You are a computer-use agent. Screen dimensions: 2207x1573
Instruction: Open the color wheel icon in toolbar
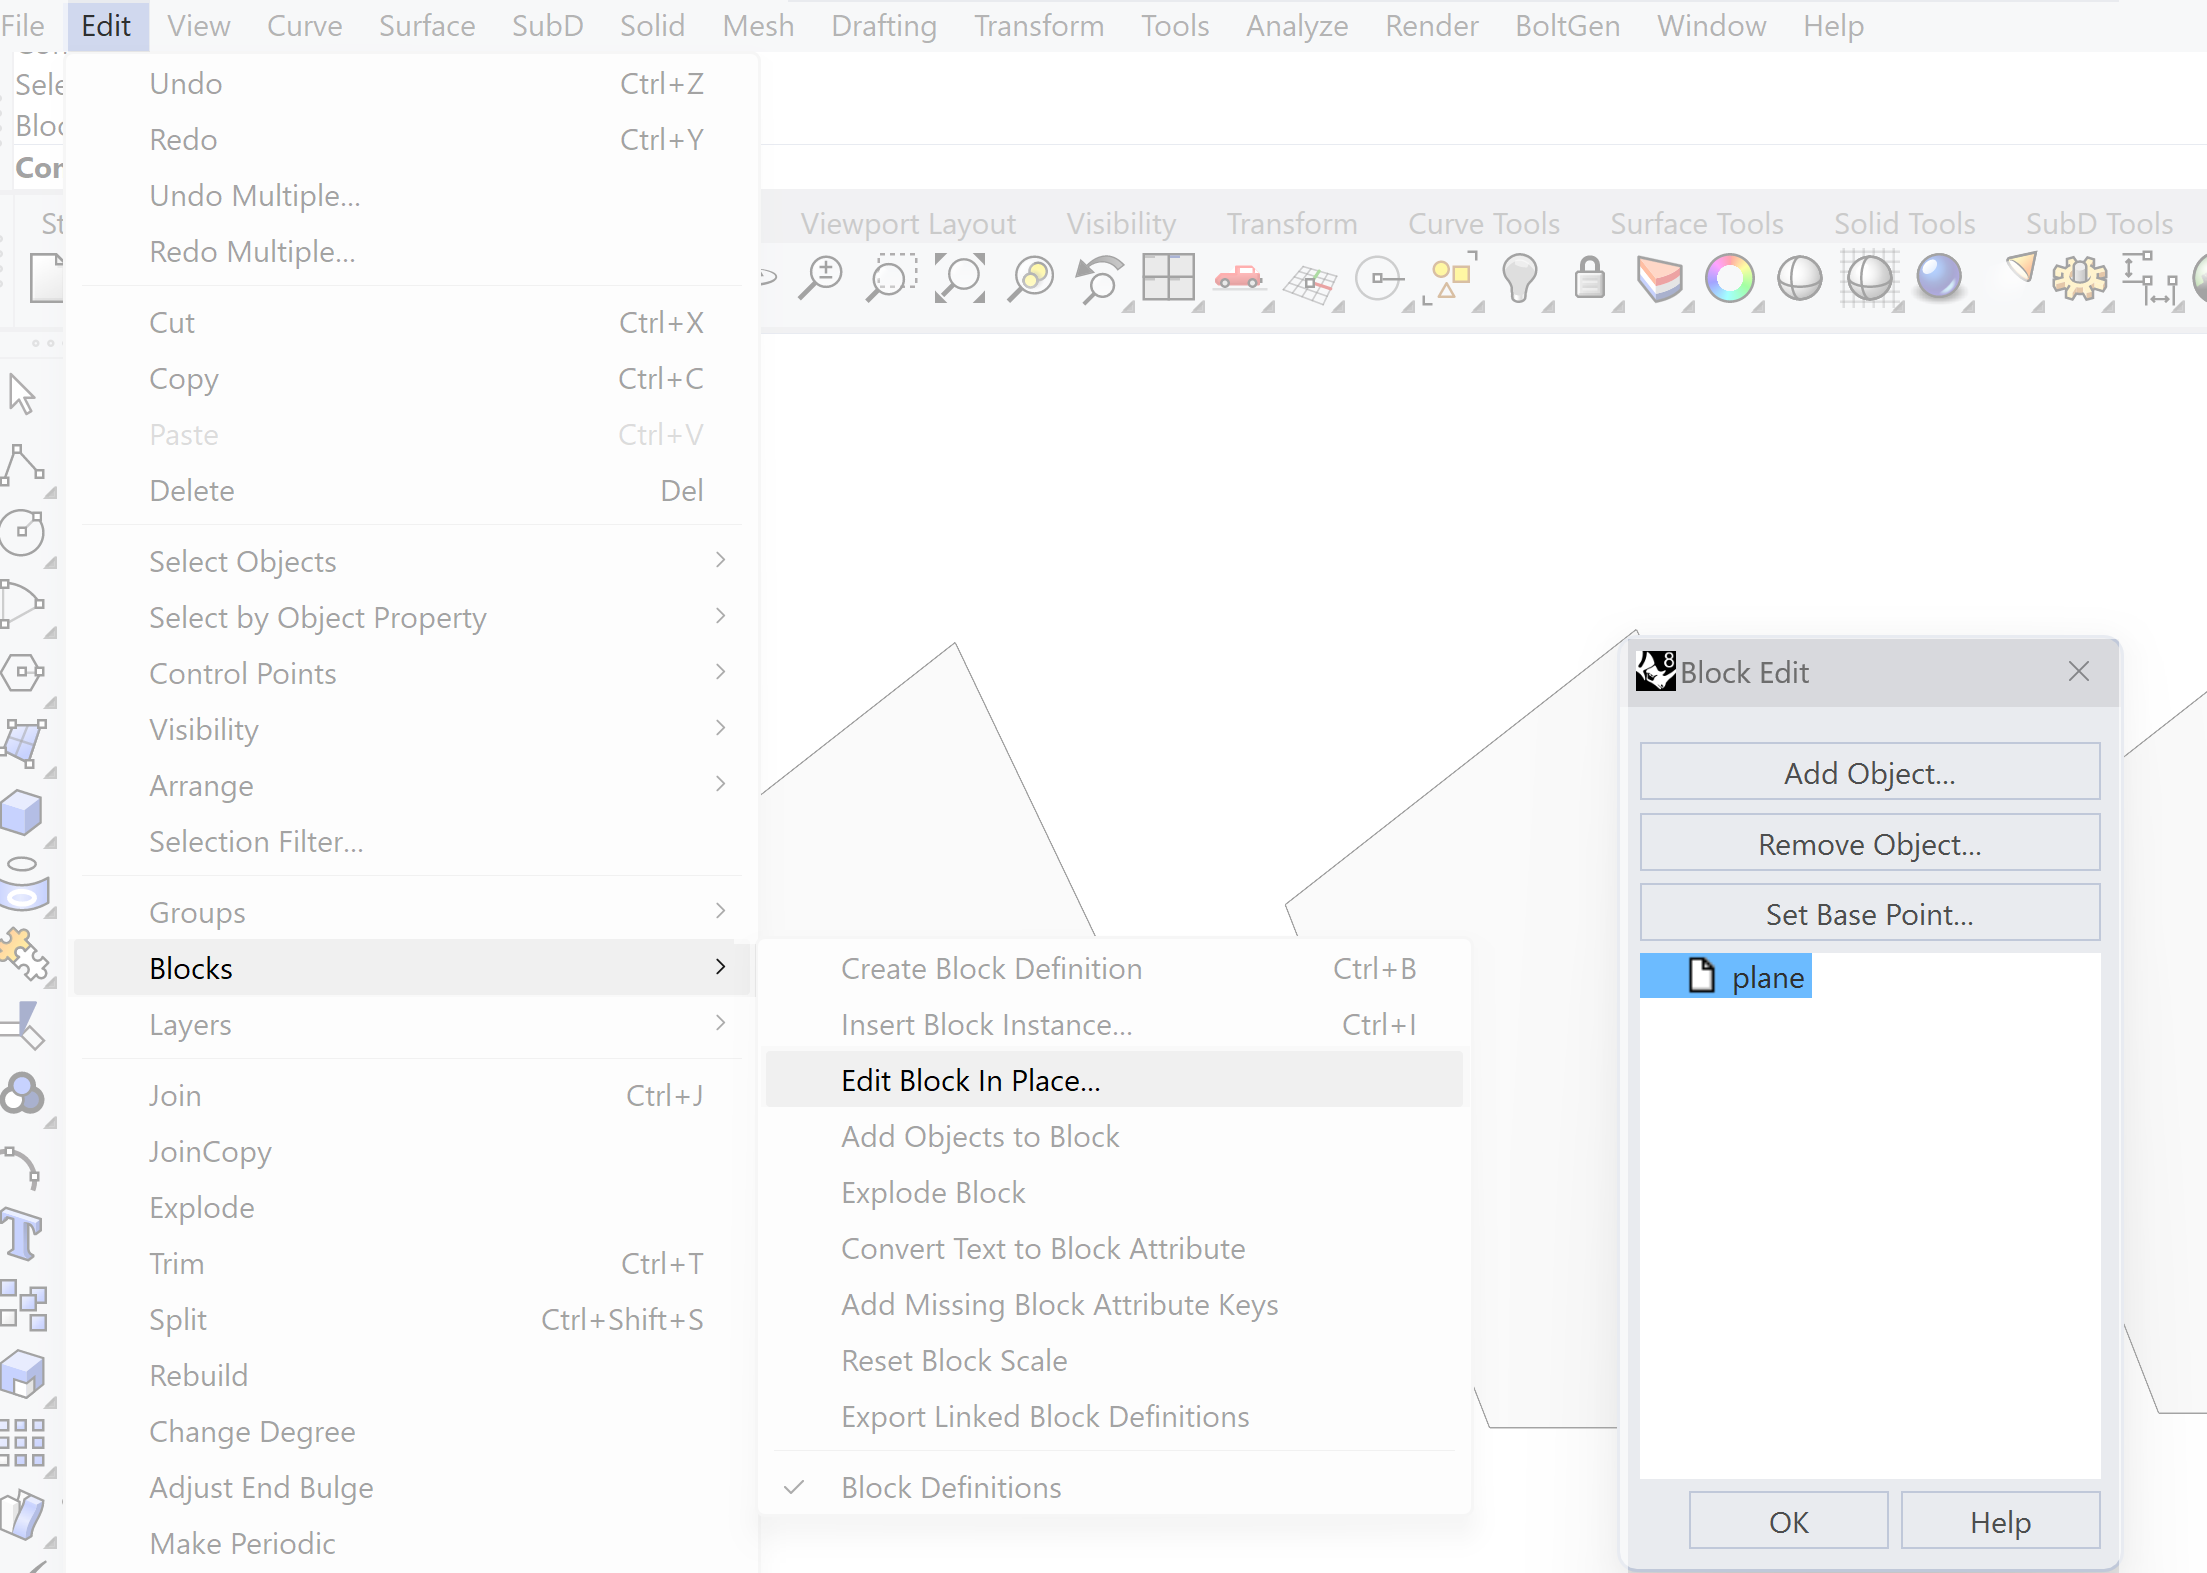point(1729,277)
